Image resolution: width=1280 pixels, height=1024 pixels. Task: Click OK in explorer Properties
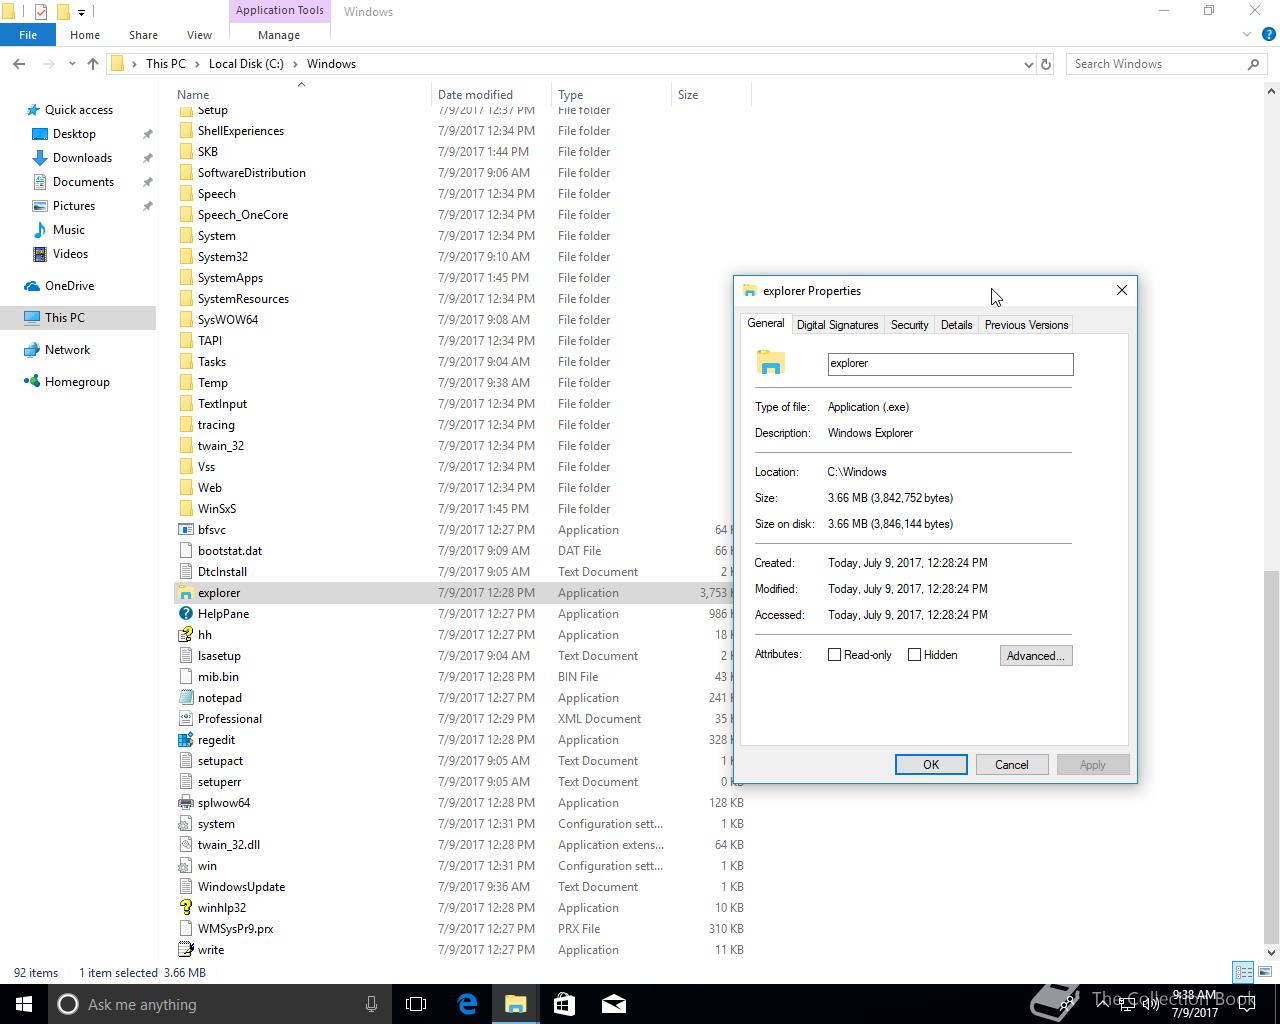[931, 765]
